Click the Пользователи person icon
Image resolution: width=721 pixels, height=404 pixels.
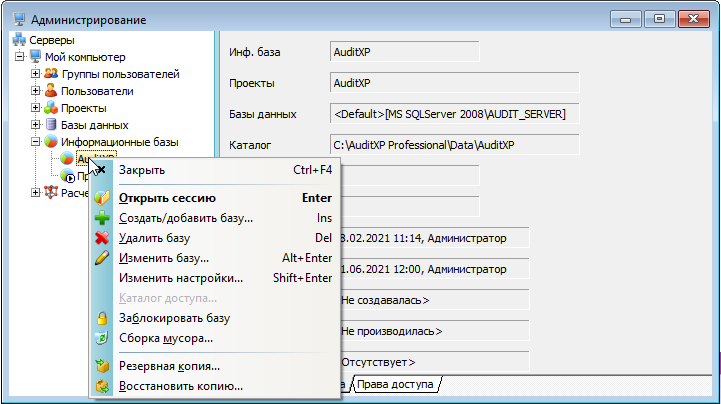click(51, 91)
